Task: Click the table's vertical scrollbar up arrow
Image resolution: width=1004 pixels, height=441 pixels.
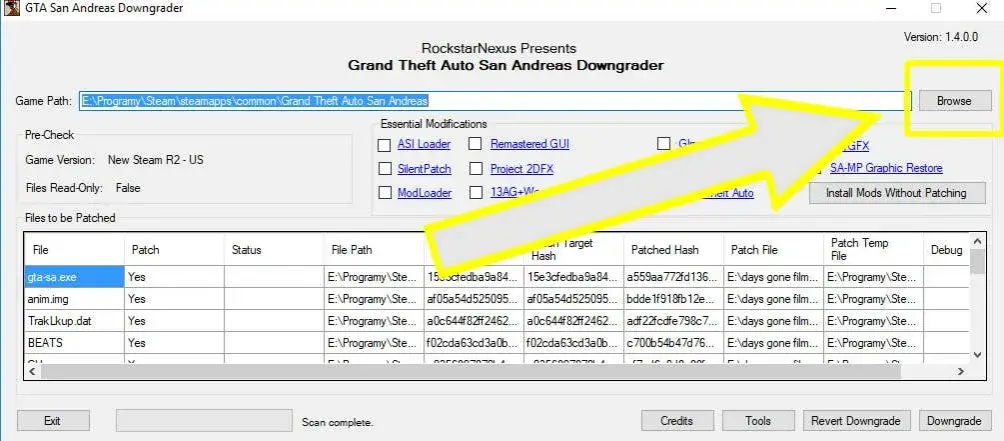Action: coord(976,241)
